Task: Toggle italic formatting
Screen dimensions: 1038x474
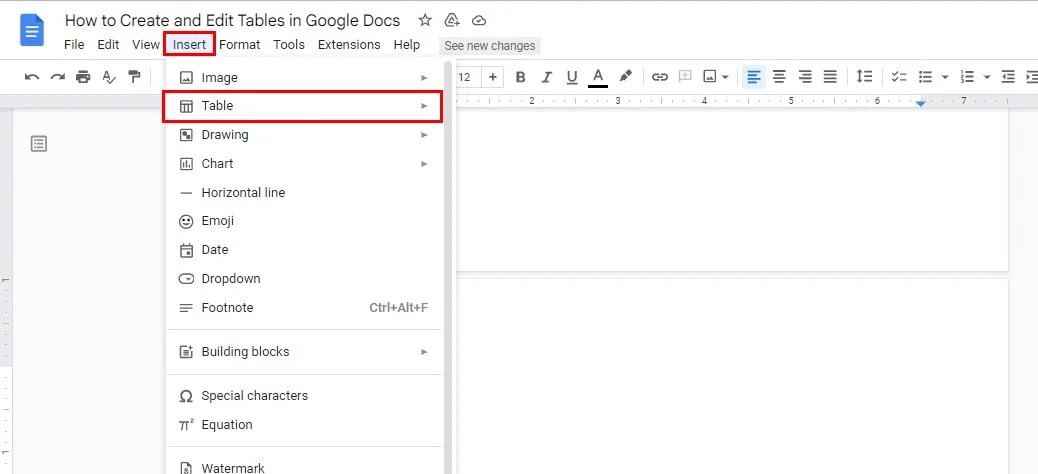Action: [x=546, y=77]
